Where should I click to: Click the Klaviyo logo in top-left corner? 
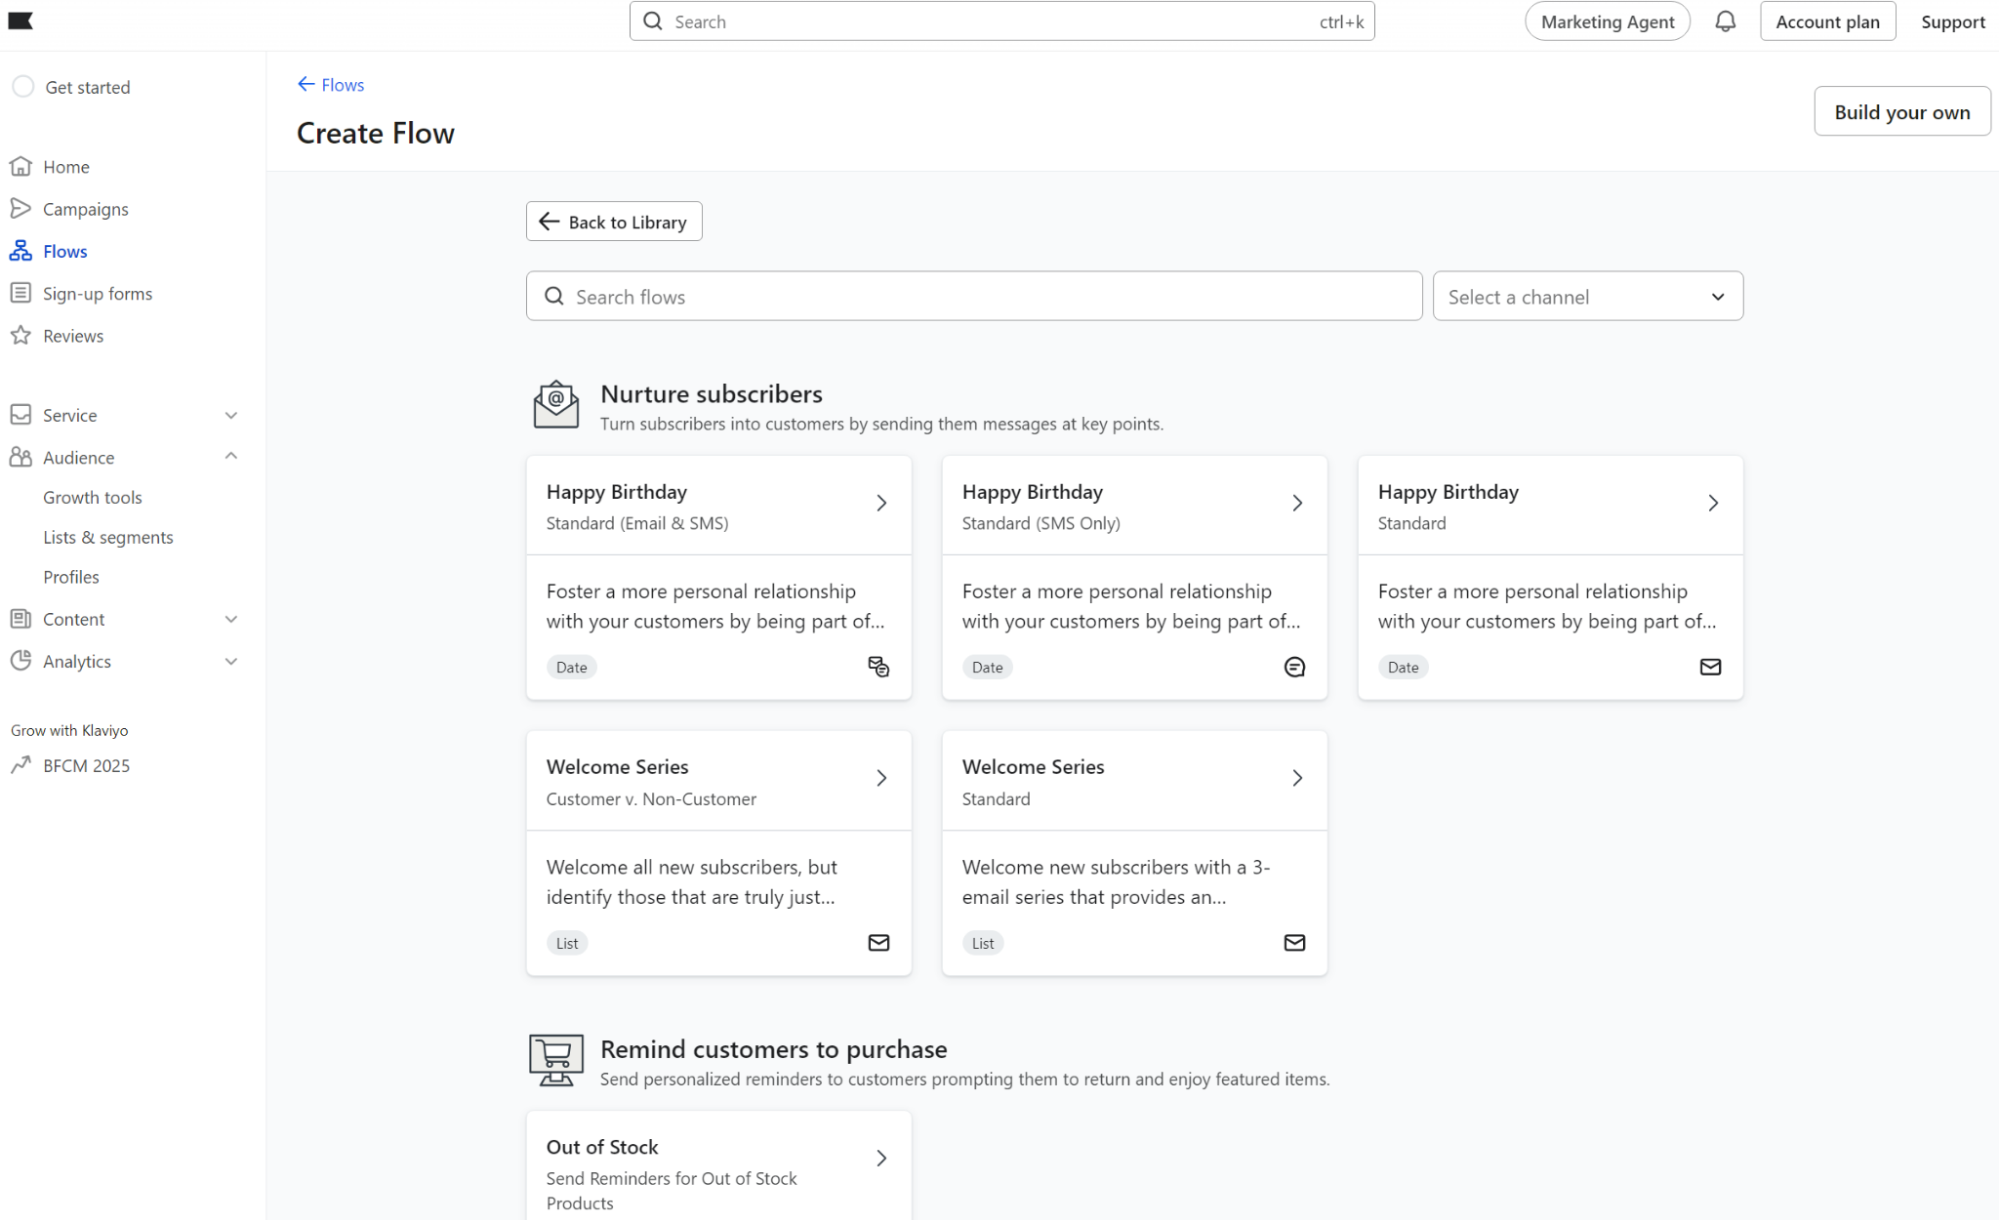click(21, 21)
